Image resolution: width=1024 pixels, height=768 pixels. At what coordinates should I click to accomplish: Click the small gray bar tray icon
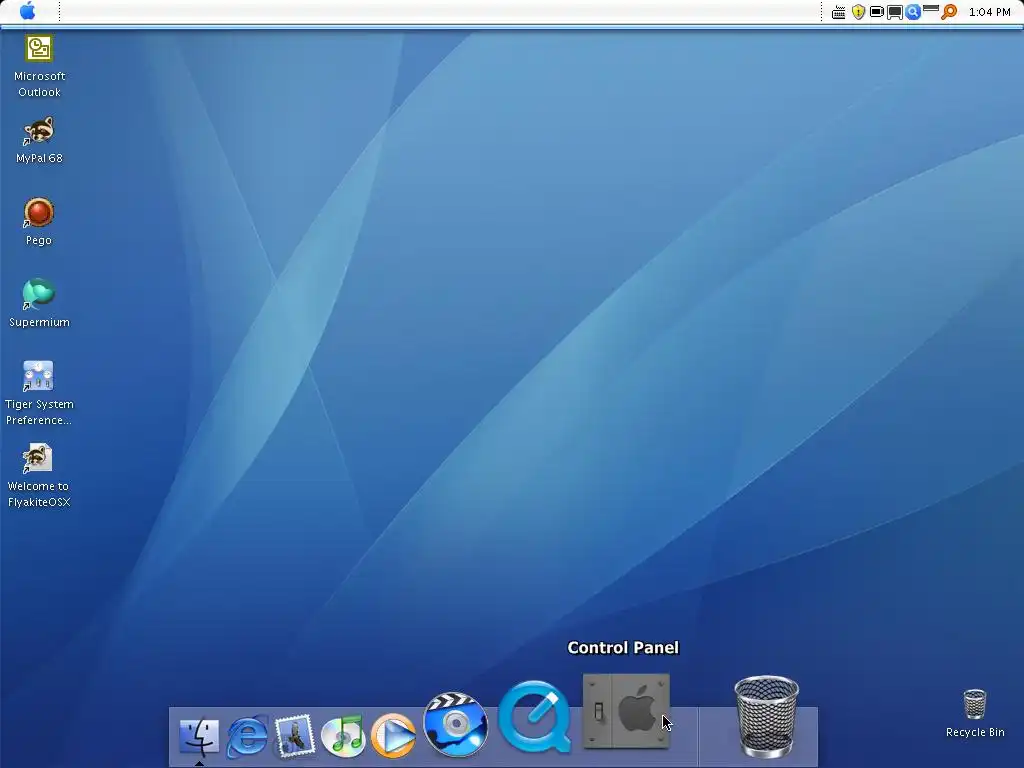[x=931, y=8]
